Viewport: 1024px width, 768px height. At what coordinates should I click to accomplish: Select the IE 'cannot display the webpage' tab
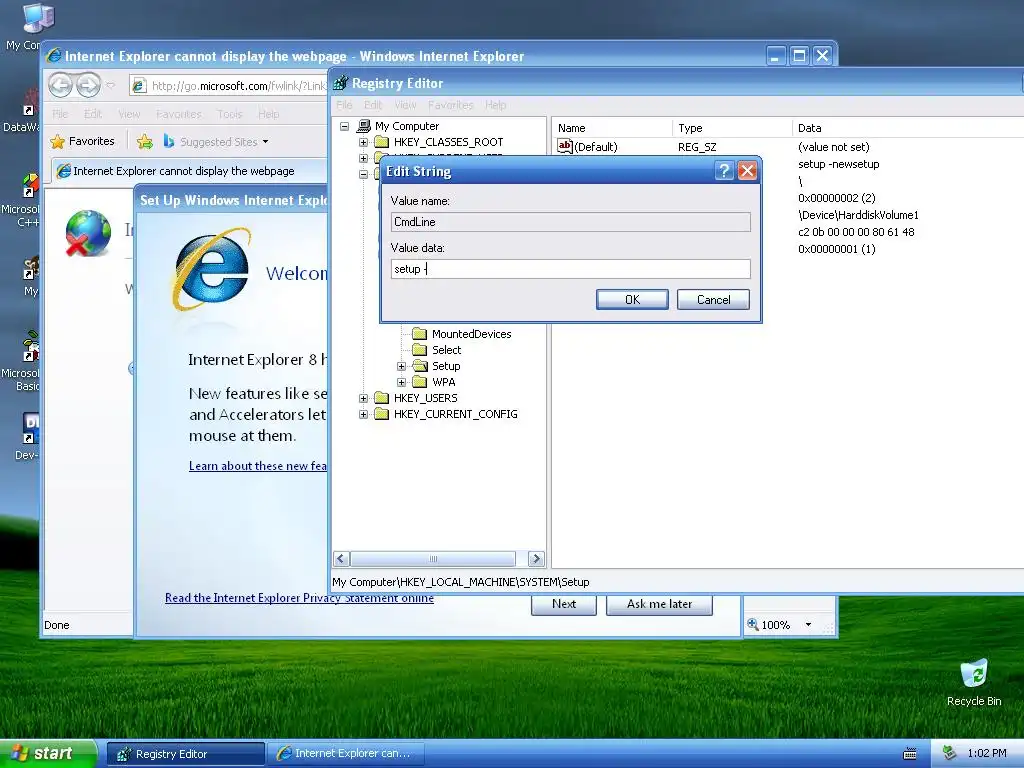point(188,171)
